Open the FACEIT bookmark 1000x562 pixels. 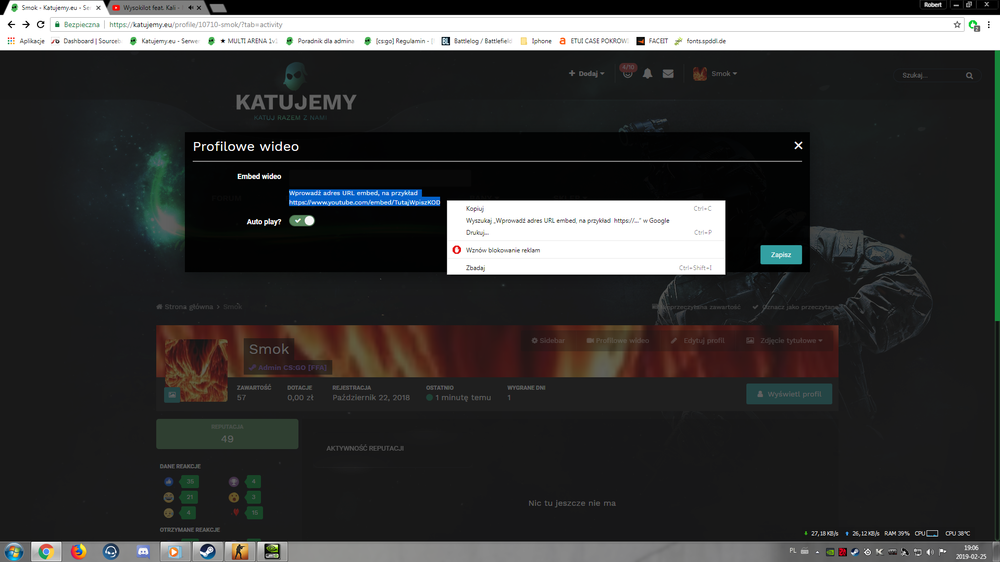coord(652,41)
